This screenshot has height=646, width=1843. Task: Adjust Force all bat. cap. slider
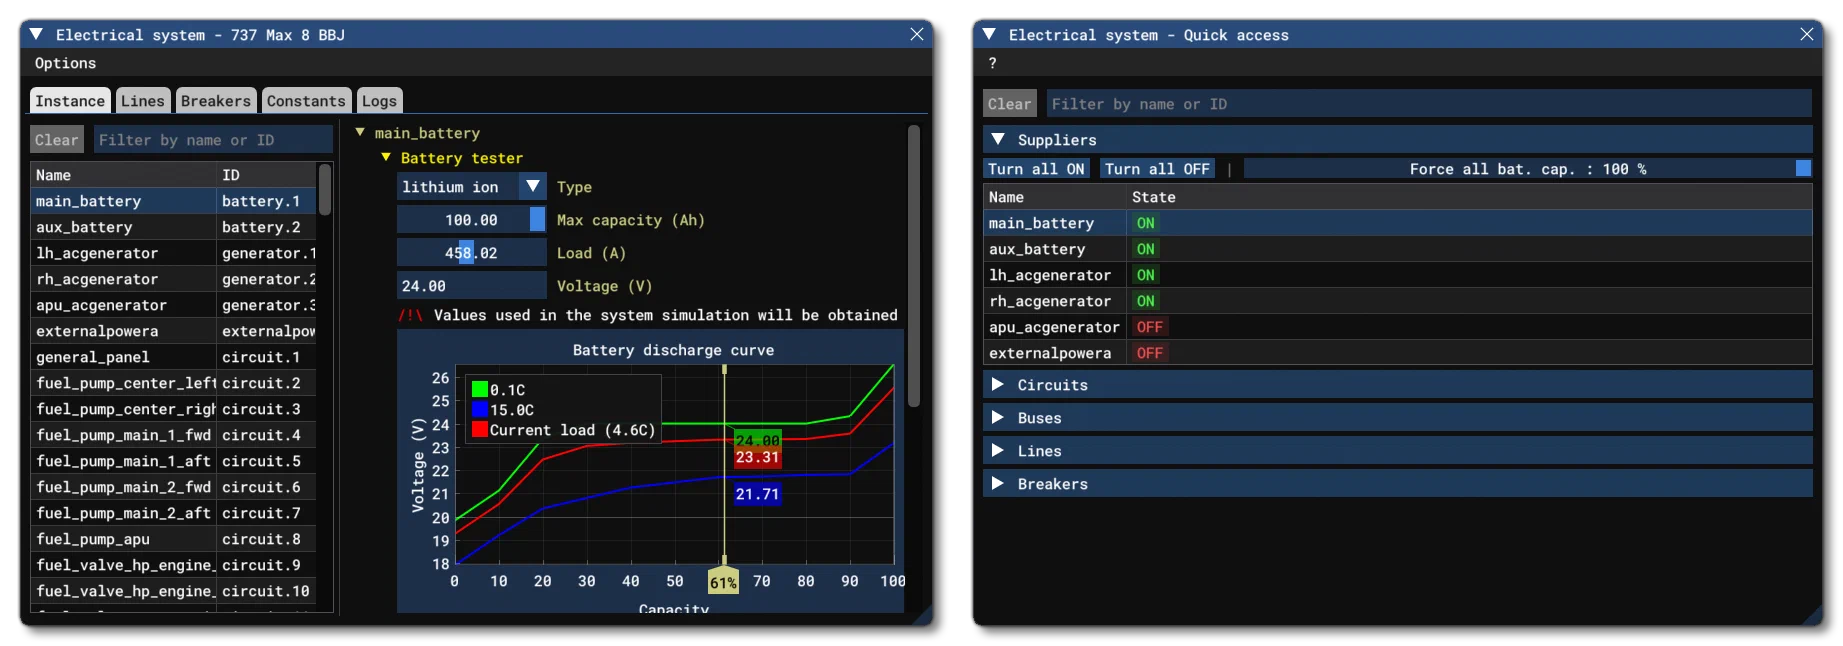pyautogui.click(x=1528, y=169)
